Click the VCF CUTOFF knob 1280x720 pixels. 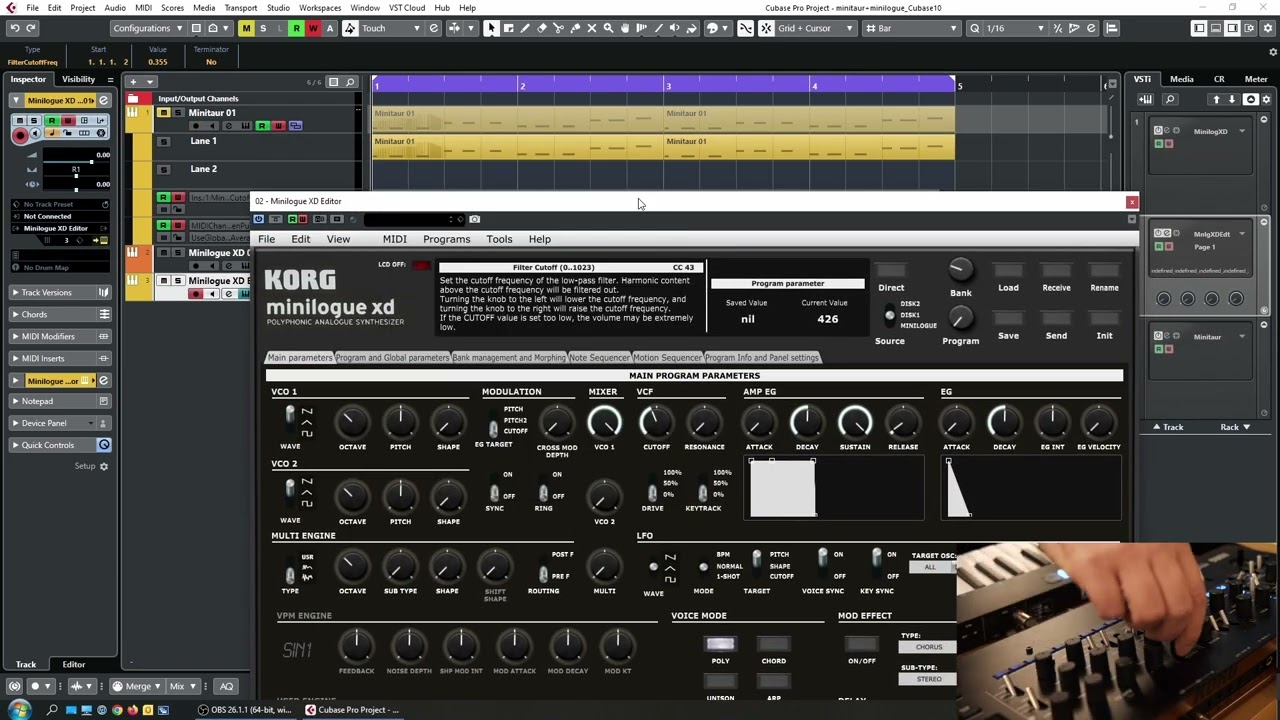[656, 422]
